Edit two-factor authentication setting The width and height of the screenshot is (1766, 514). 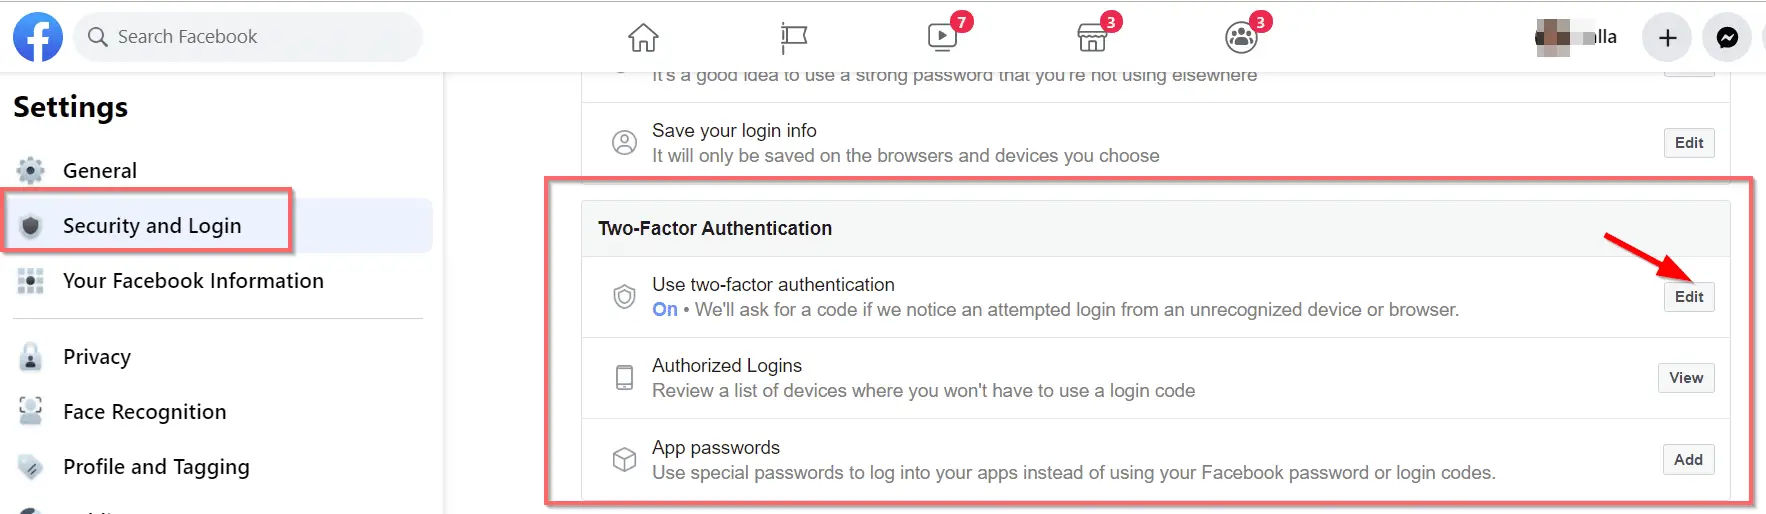point(1689,297)
